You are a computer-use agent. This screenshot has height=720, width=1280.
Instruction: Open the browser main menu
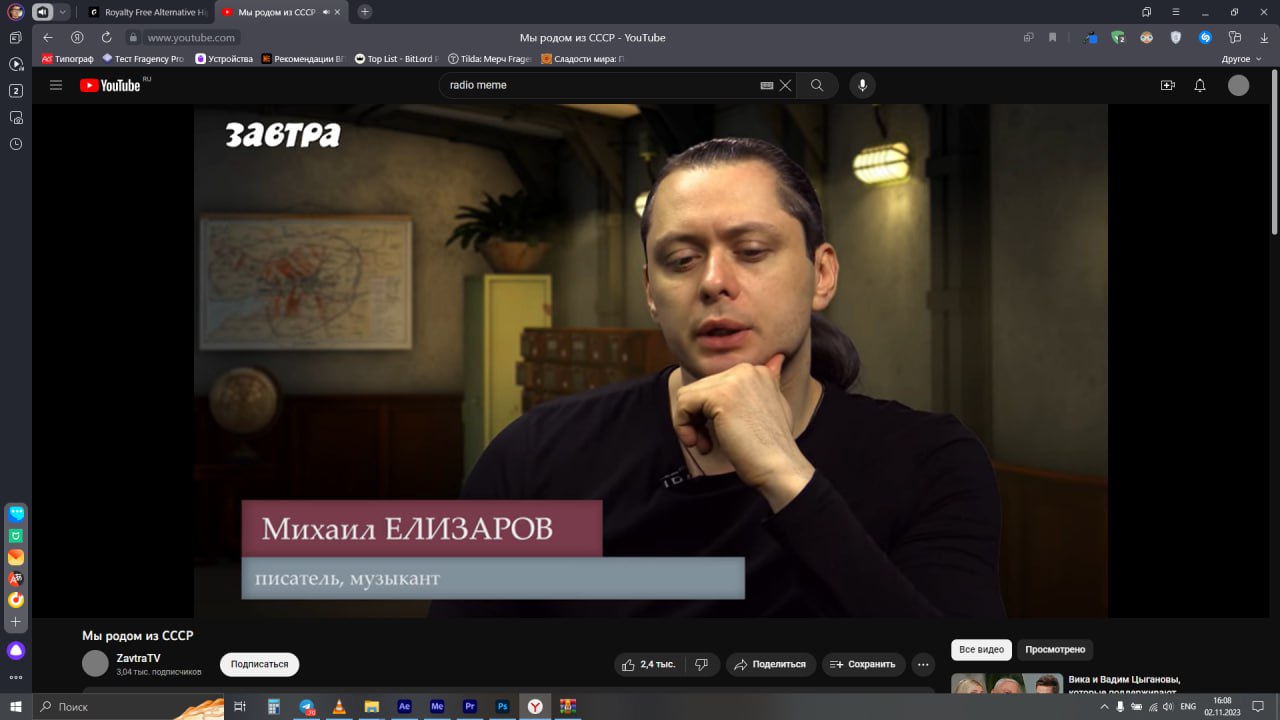[1176, 12]
